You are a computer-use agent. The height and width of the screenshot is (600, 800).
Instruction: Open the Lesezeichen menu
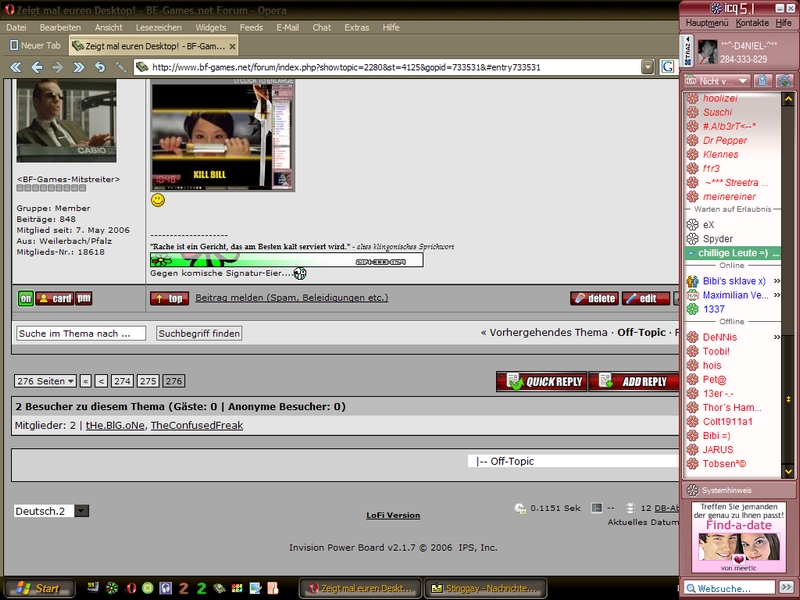click(x=159, y=28)
